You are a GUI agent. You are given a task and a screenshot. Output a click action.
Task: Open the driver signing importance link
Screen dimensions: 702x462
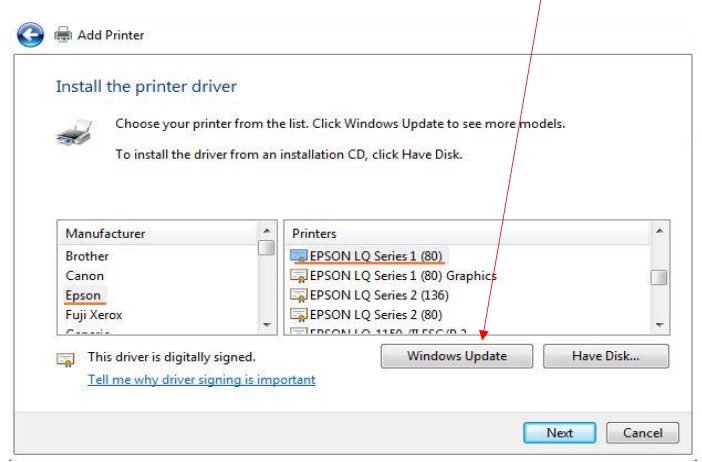(x=201, y=379)
